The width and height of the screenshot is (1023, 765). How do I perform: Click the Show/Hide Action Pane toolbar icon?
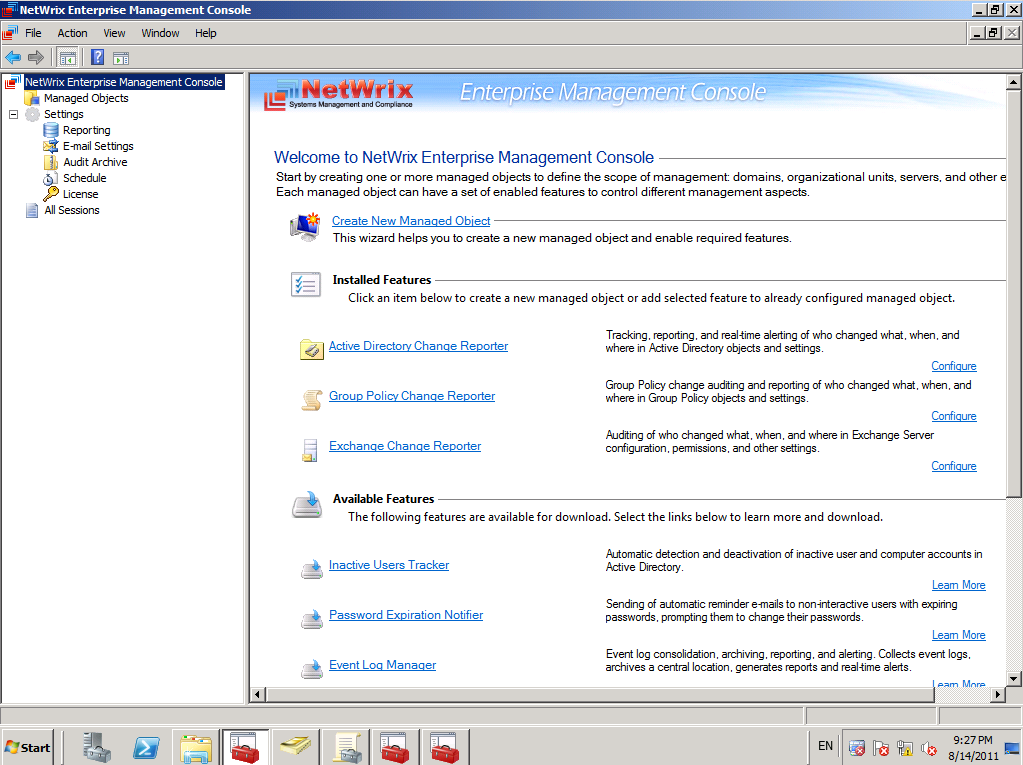tap(120, 57)
